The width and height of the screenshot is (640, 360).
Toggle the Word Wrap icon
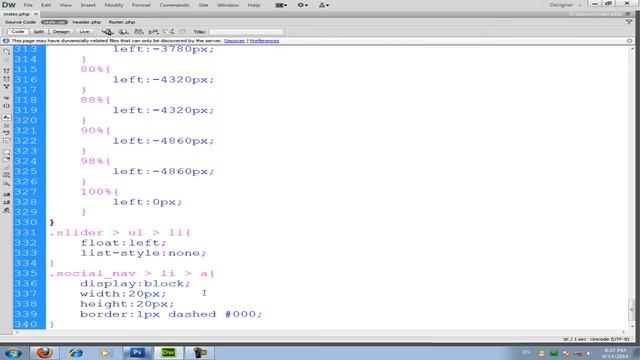coord(6,133)
